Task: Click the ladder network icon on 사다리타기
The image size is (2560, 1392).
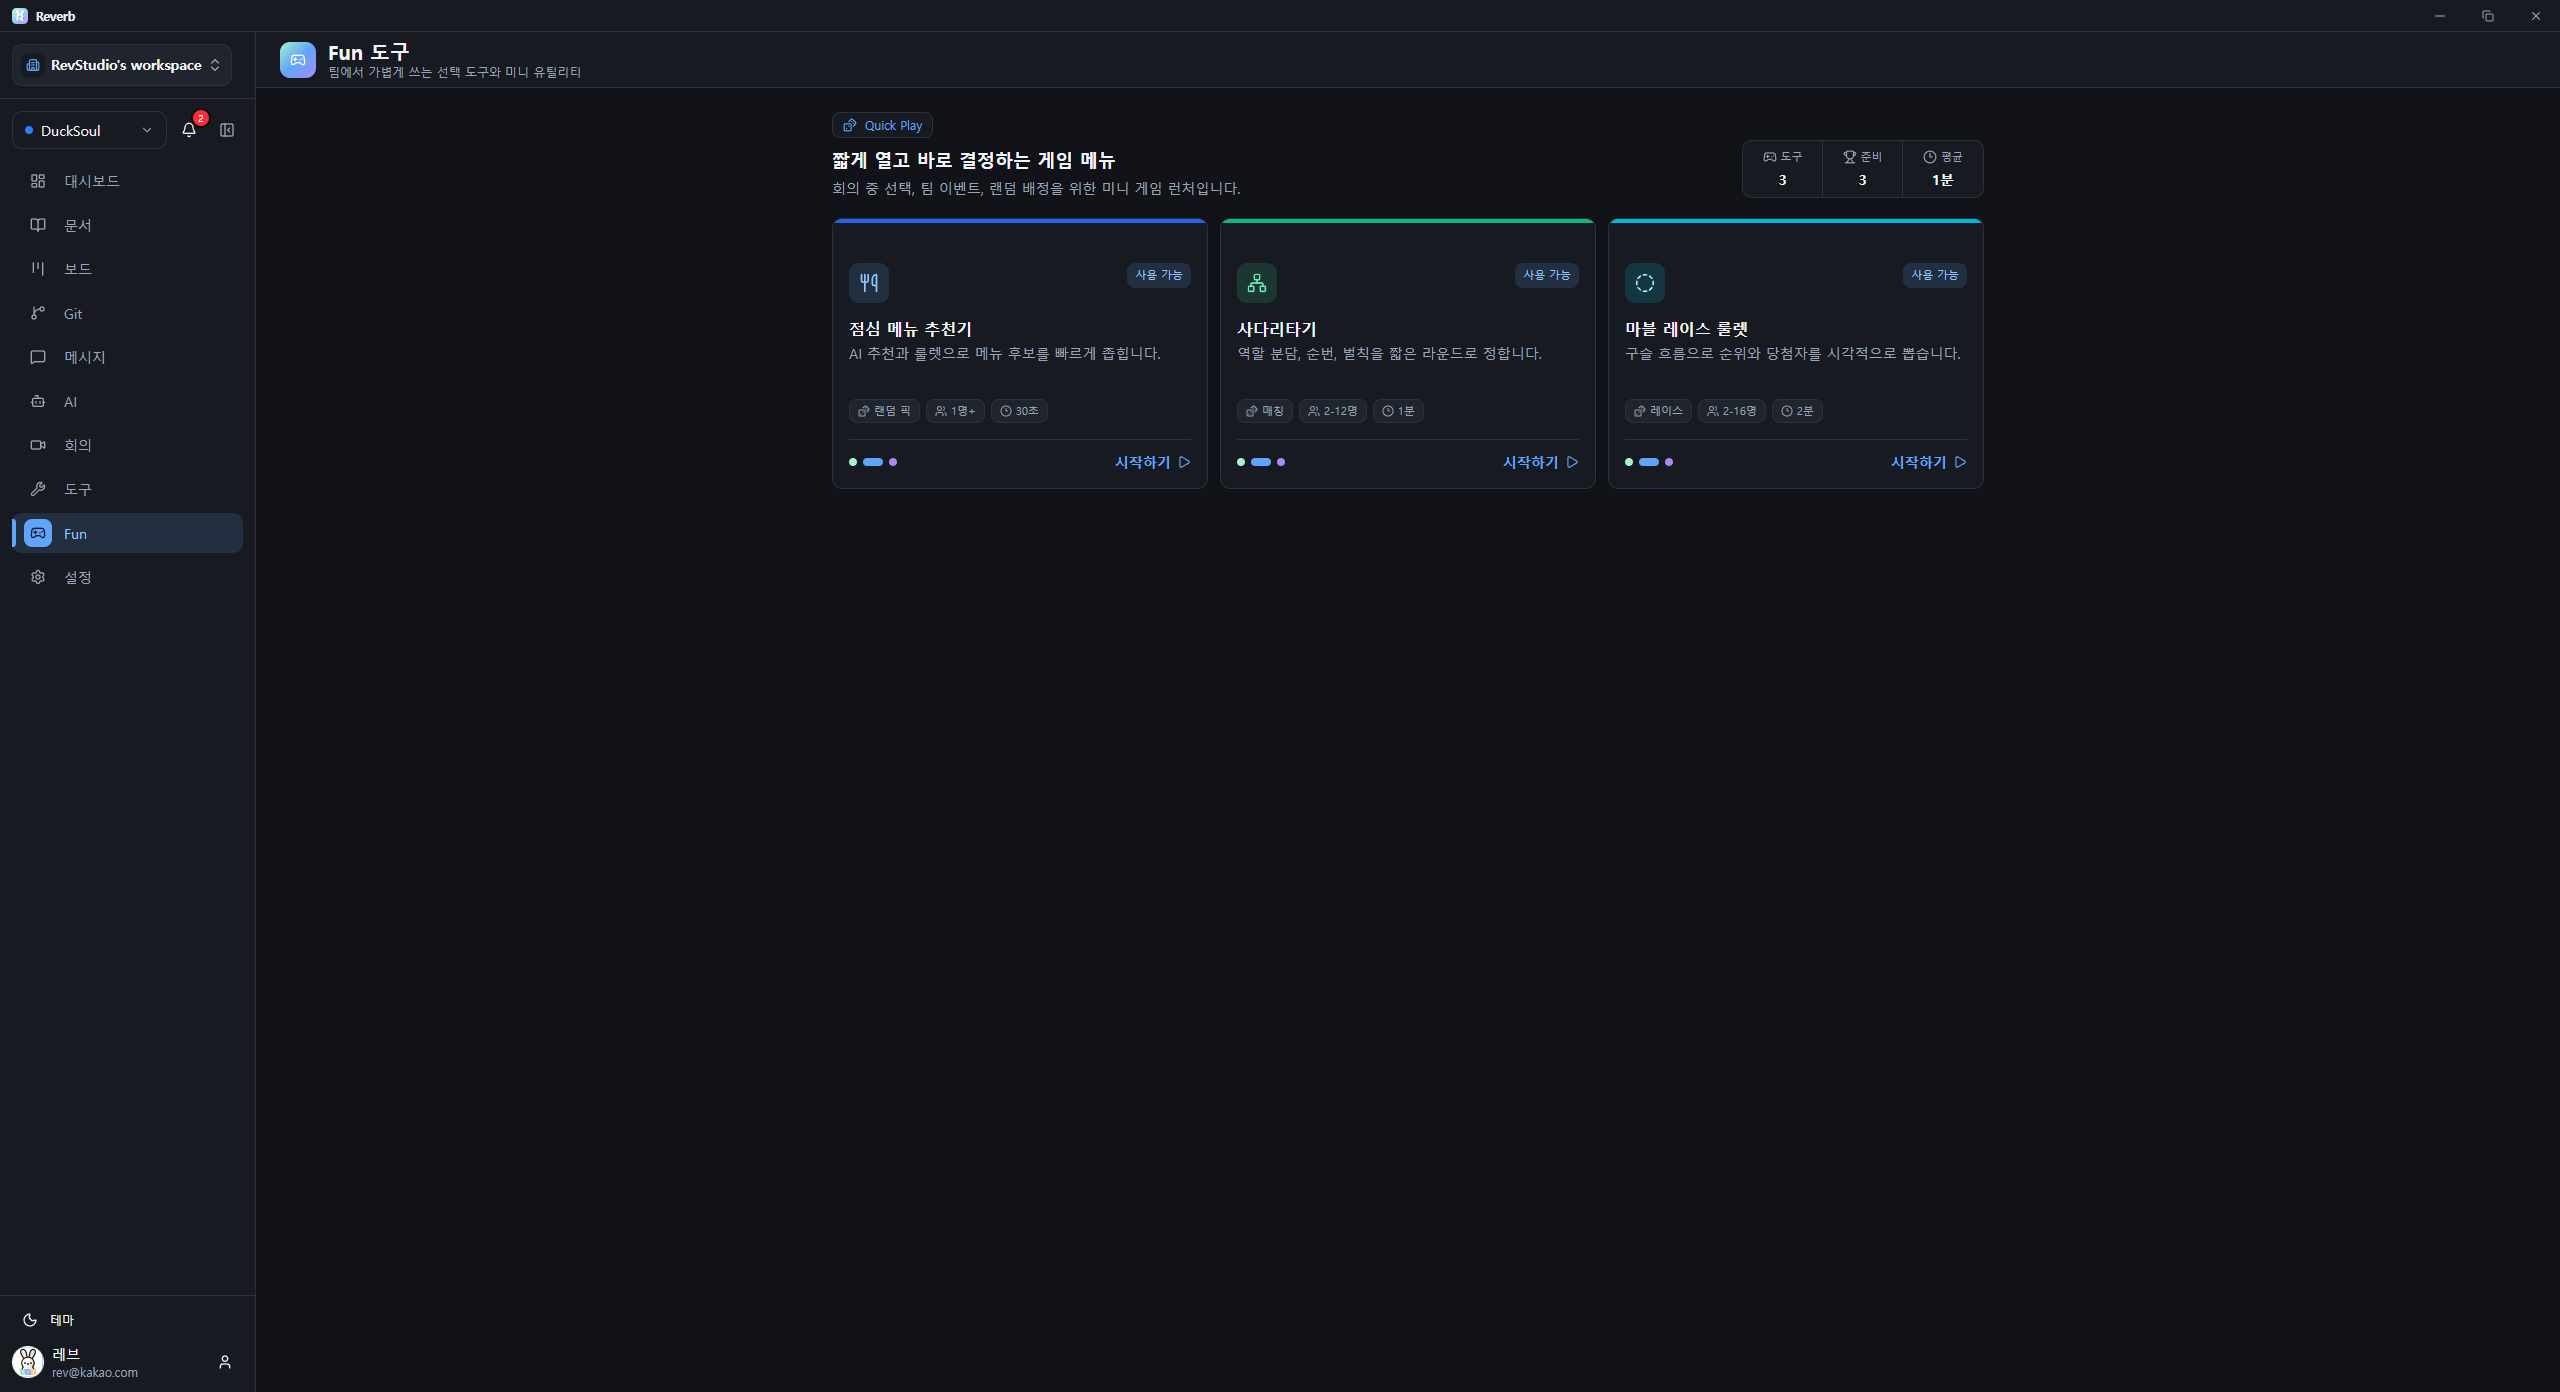Action: point(1257,283)
